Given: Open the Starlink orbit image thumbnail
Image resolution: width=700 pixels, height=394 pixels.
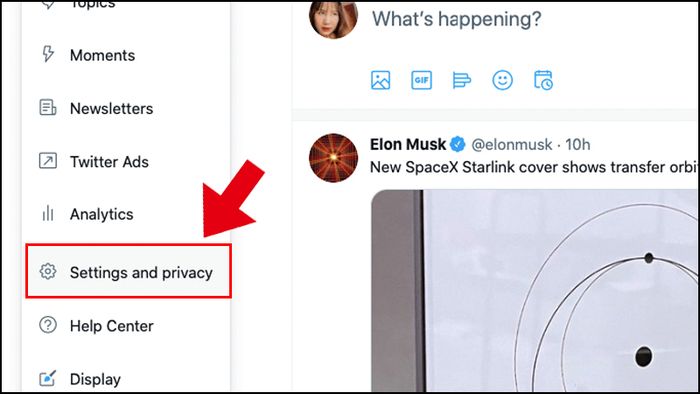Looking at the screenshot, I should pos(534,291).
